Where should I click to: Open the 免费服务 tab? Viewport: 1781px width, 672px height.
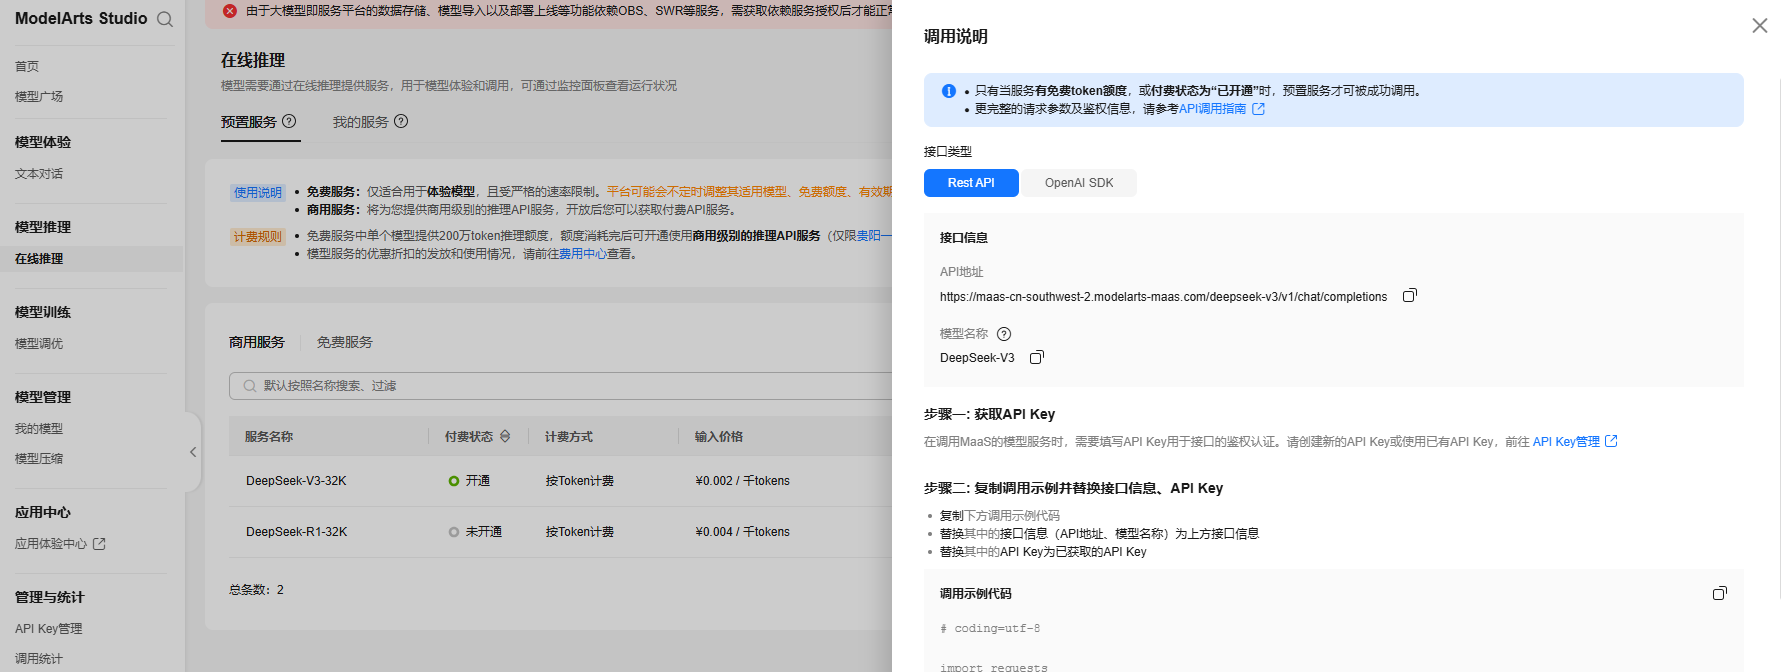(345, 342)
